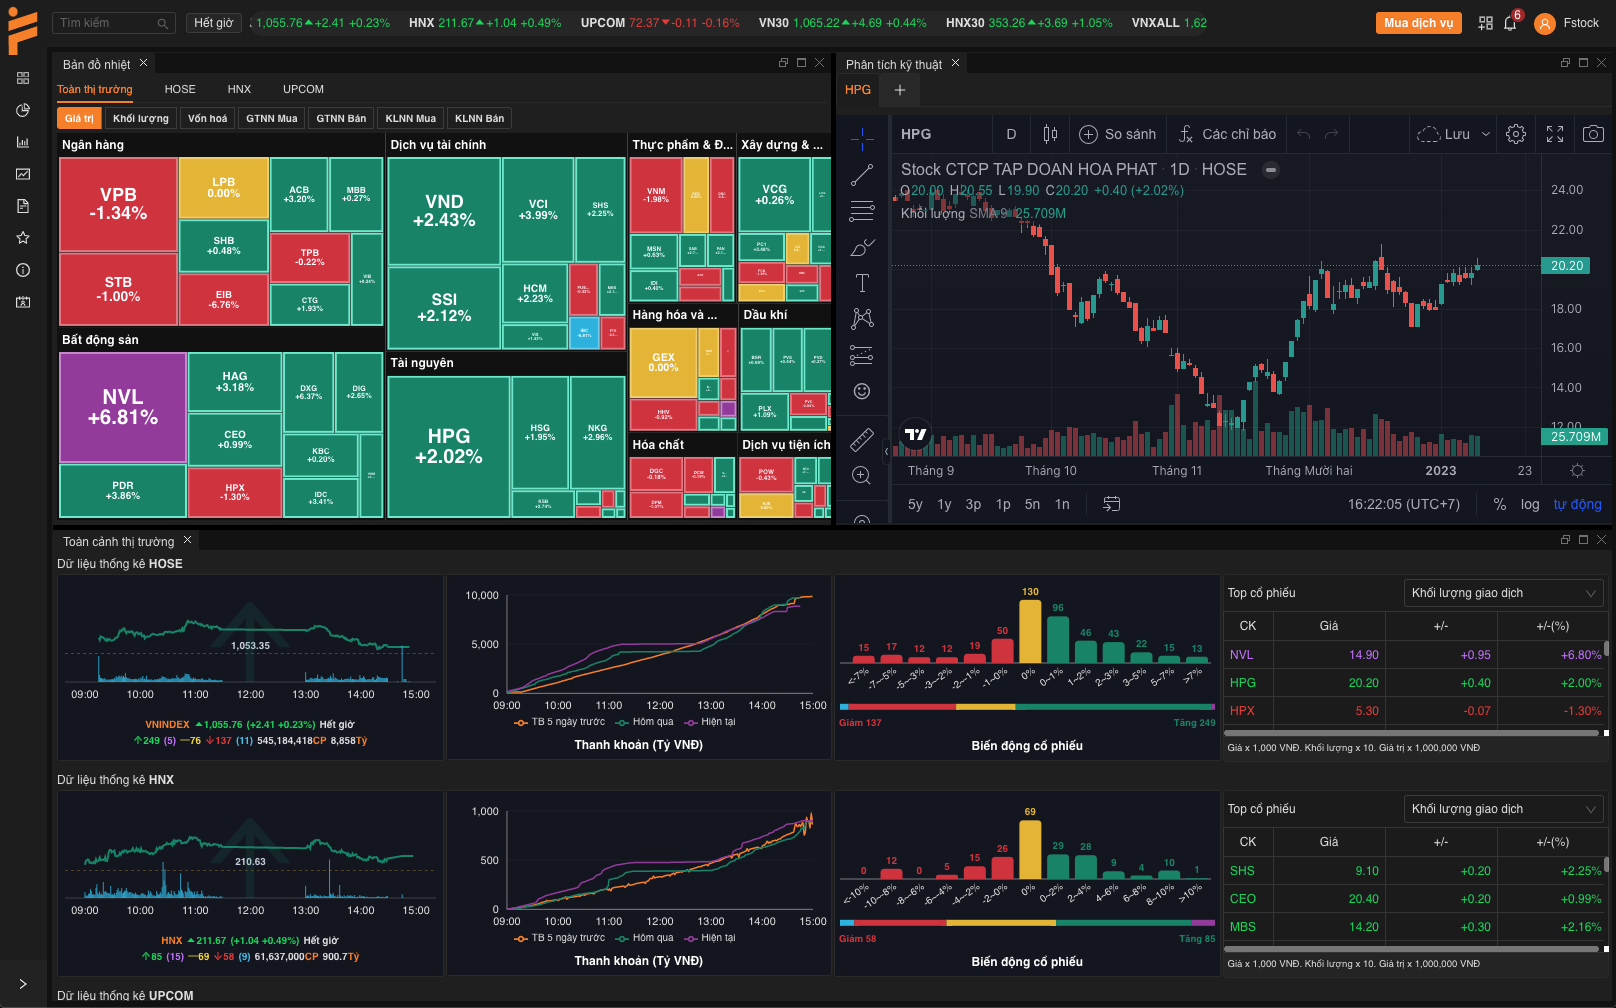Select the trend line drawing tool
Screen dimensions: 1616x1008
(861, 176)
